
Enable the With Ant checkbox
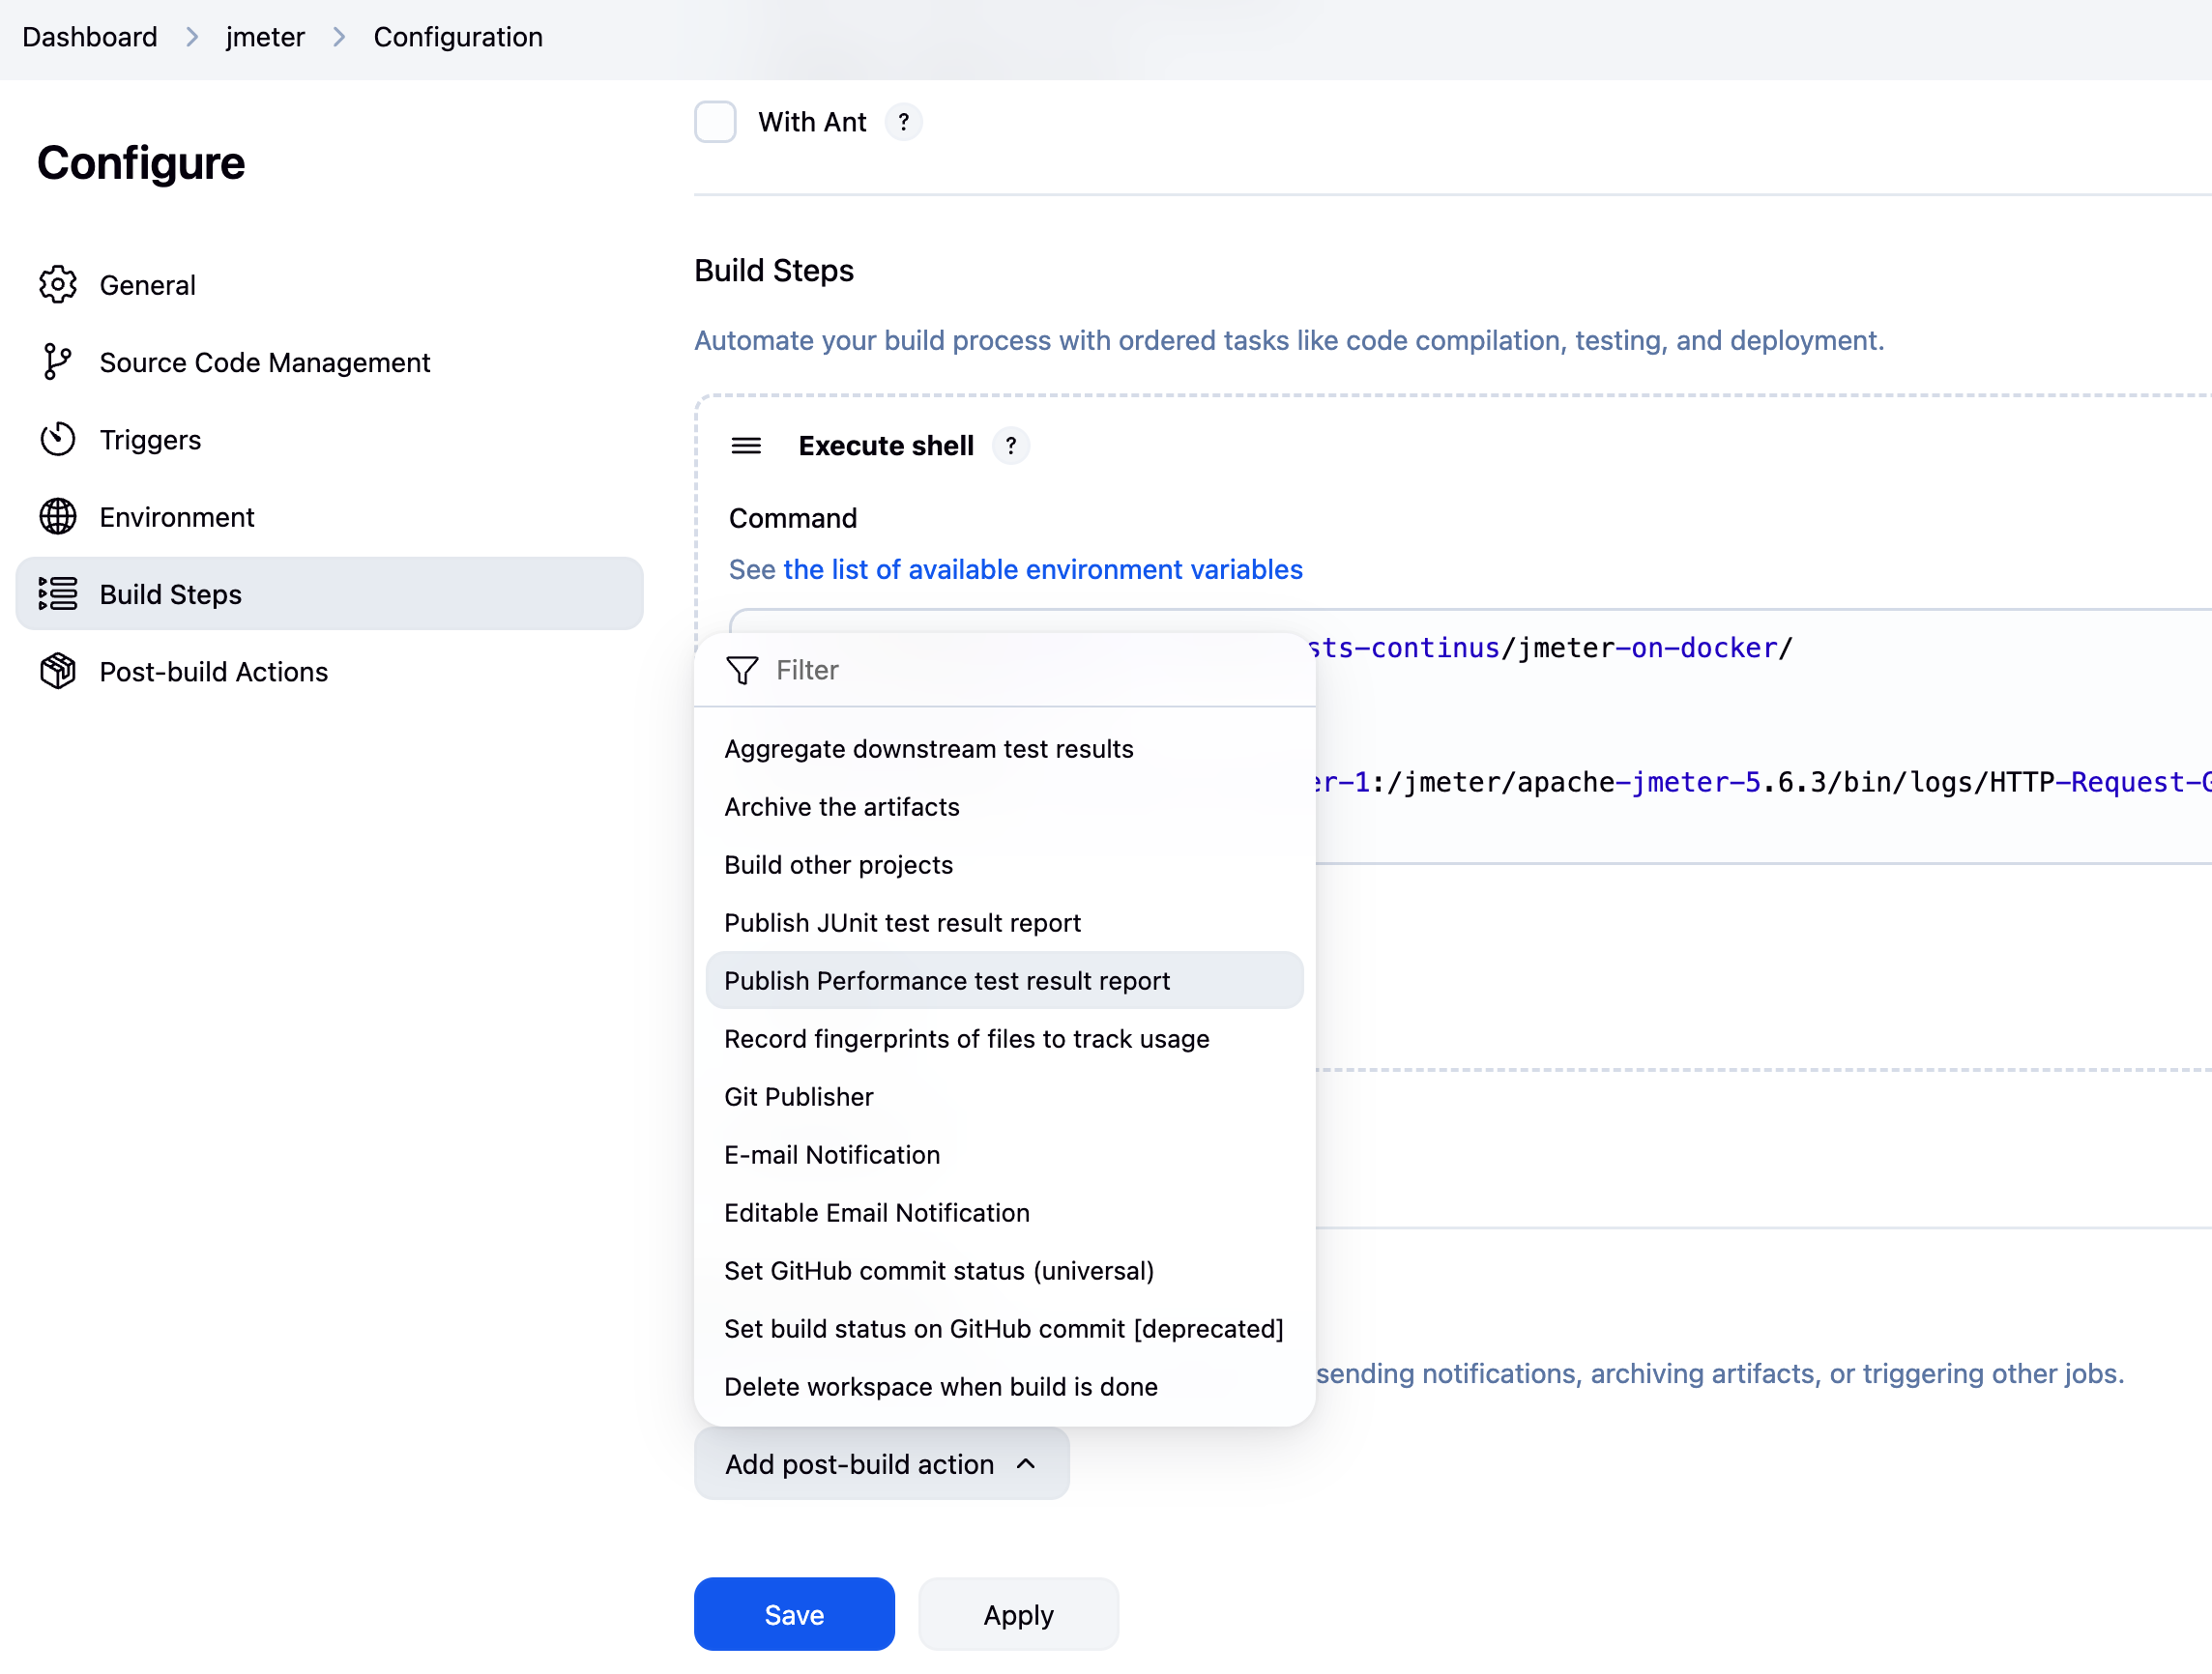point(715,121)
